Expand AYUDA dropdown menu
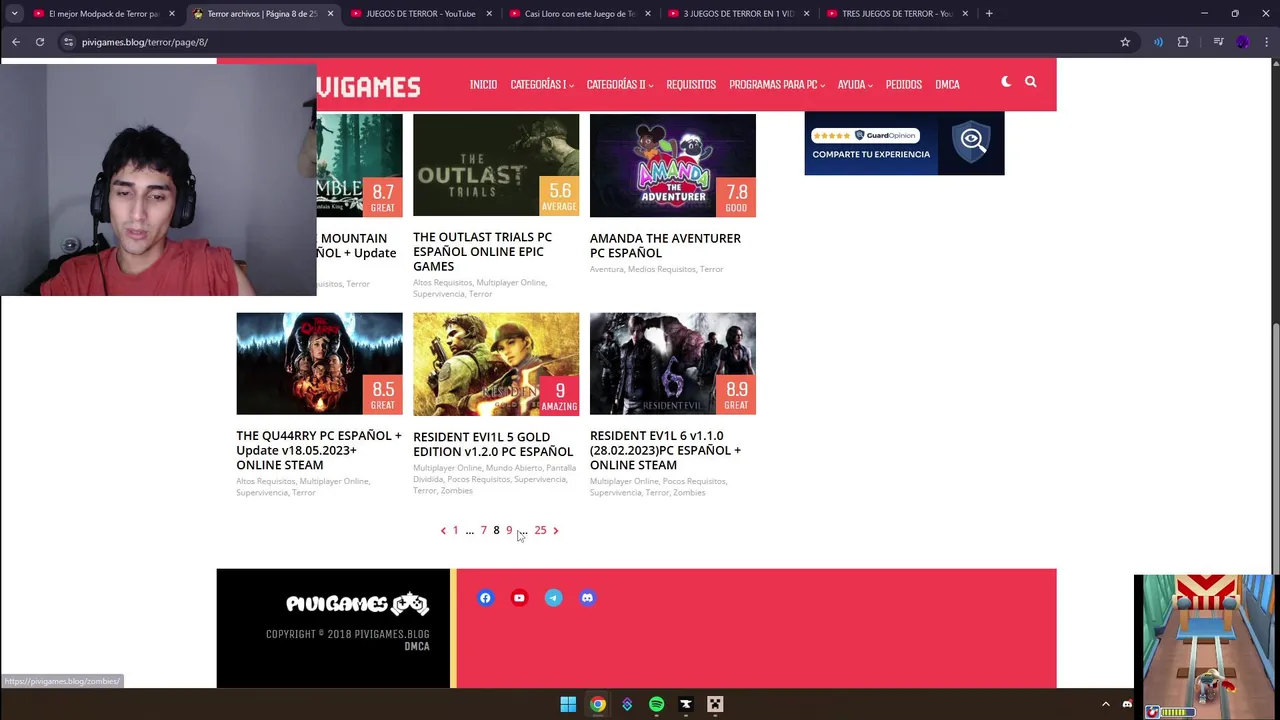Screen dimensions: 1280x720 pyautogui.click(x=855, y=84)
